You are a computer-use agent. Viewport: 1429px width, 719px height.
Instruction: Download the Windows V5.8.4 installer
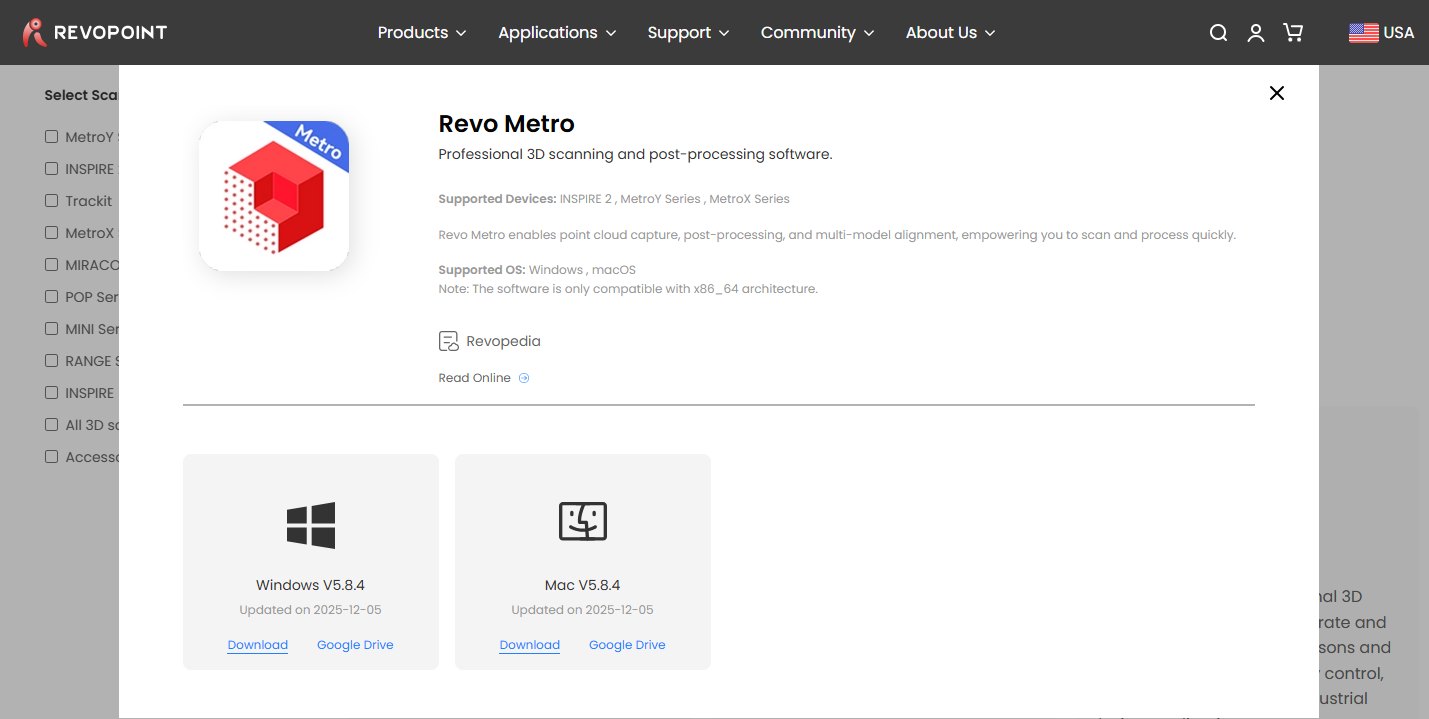click(x=258, y=645)
